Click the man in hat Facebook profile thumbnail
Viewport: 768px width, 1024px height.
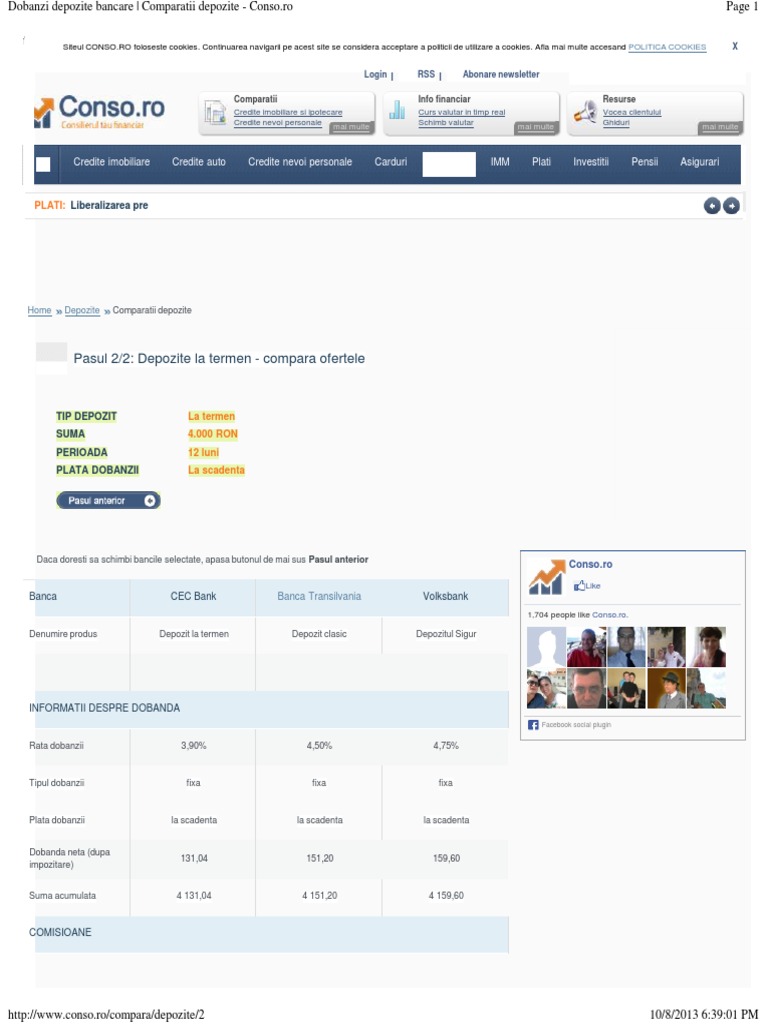(666, 688)
